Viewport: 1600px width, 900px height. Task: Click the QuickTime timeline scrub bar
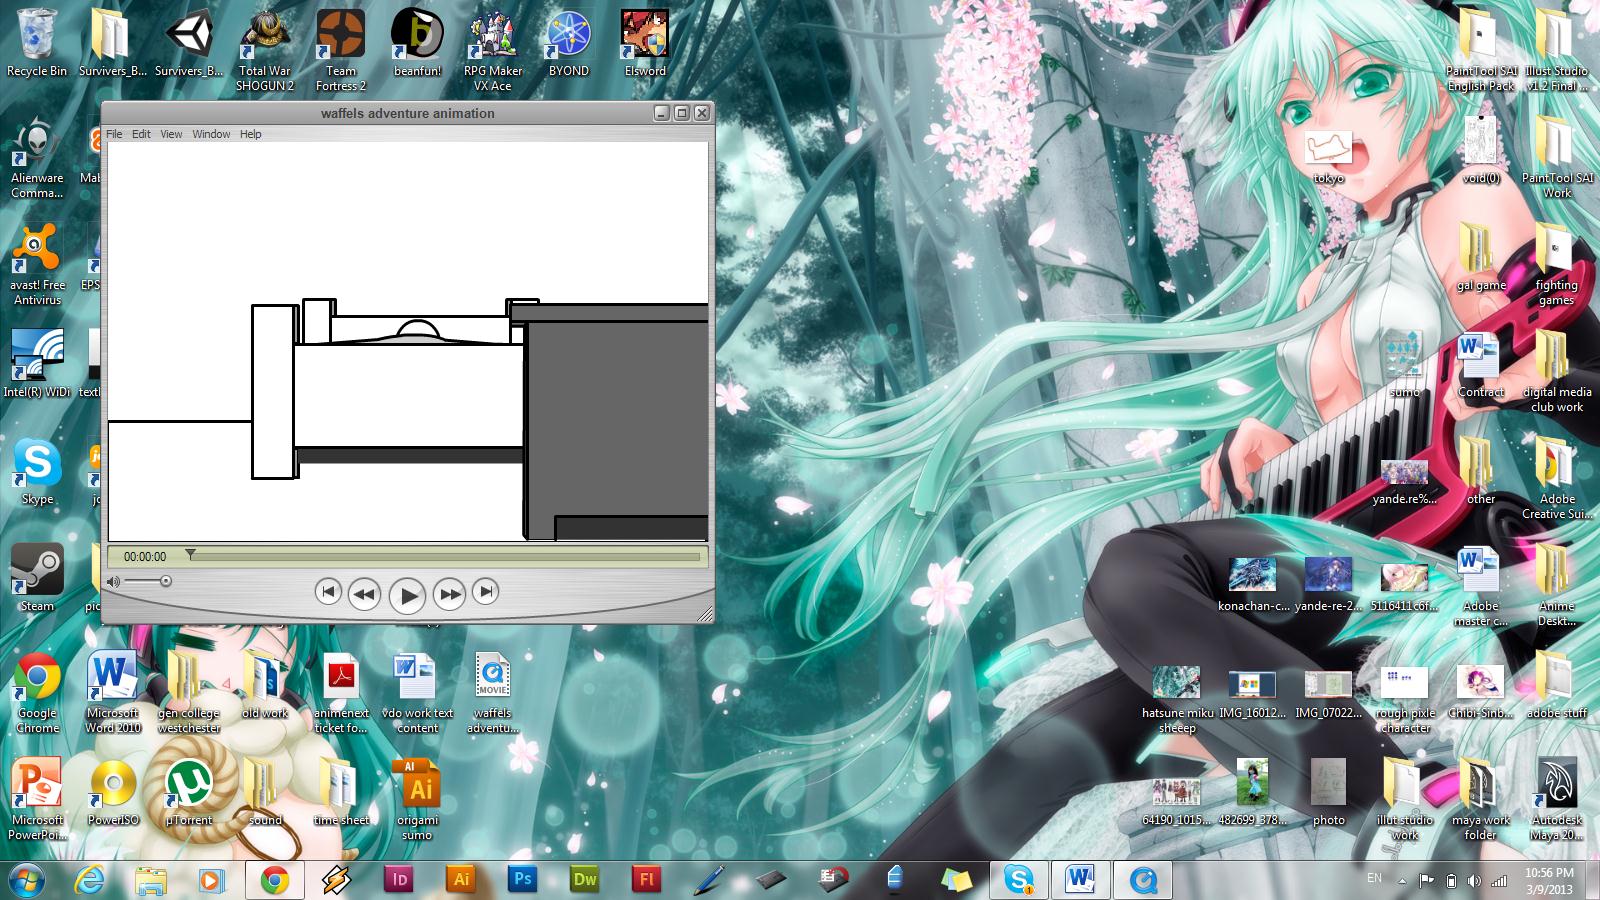coord(443,556)
